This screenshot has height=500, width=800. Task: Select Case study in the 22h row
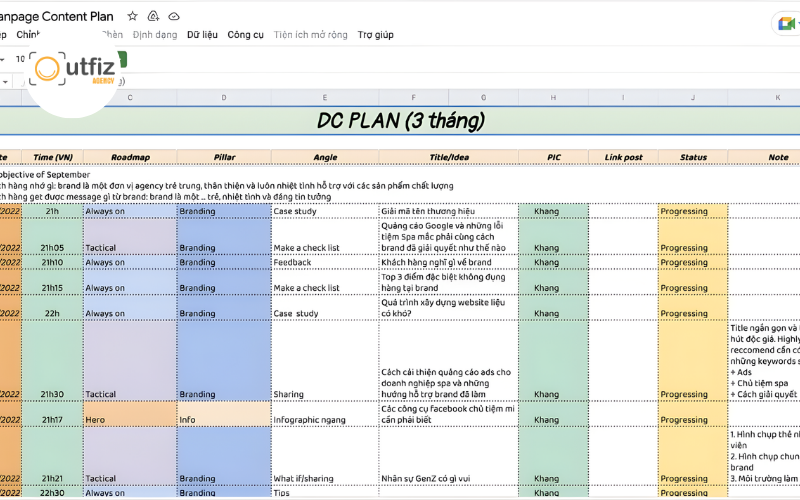click(325, 308)
